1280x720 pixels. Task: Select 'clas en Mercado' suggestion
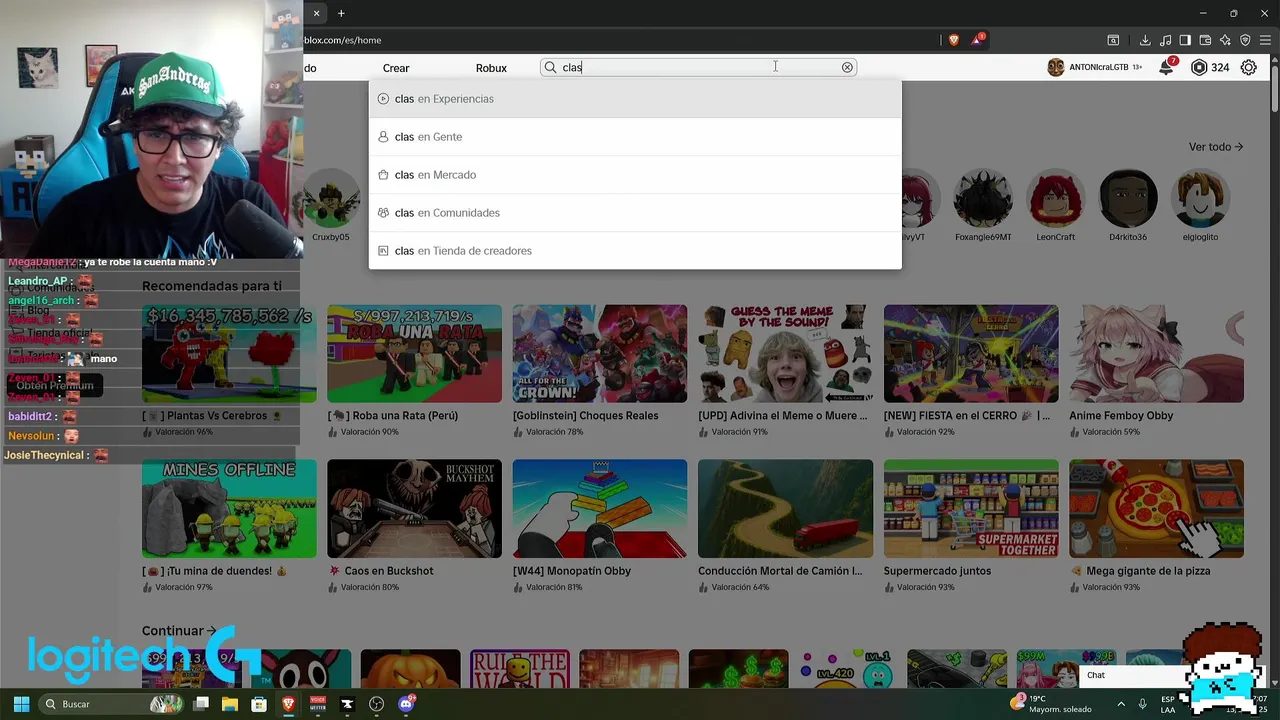point(635,175)
